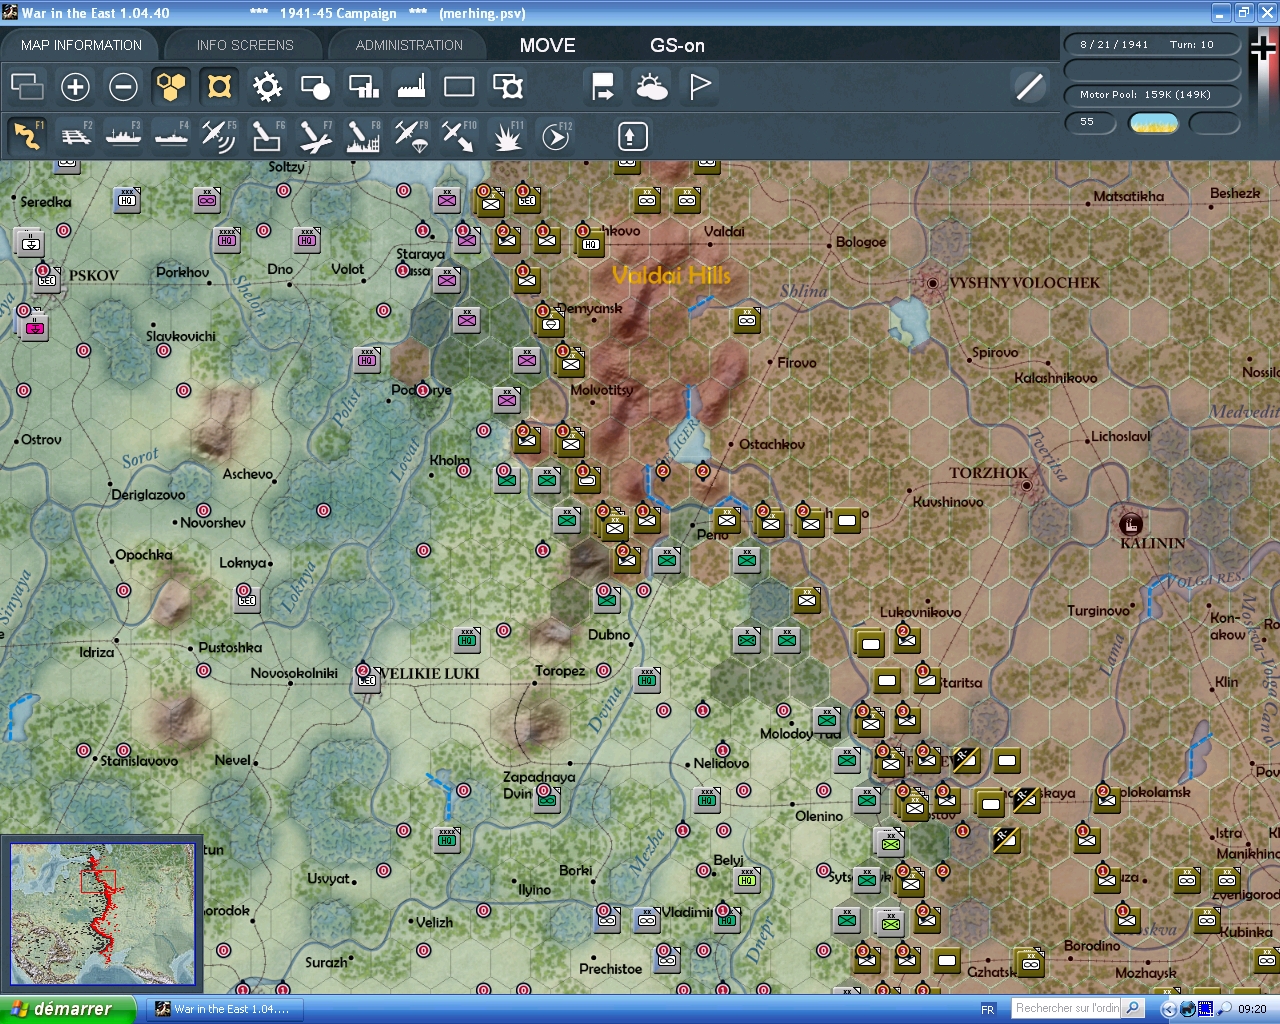Image resolution: width=1280 pixels, height=1024 pixels.
Task: Select the F7 bomb airfield mode
Action: tap(315, 136)
